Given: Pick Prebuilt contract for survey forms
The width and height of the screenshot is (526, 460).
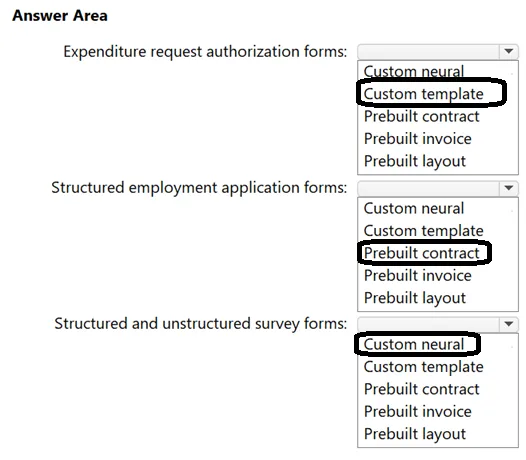Looking at the screenshot, I should (x=421, y=389).
